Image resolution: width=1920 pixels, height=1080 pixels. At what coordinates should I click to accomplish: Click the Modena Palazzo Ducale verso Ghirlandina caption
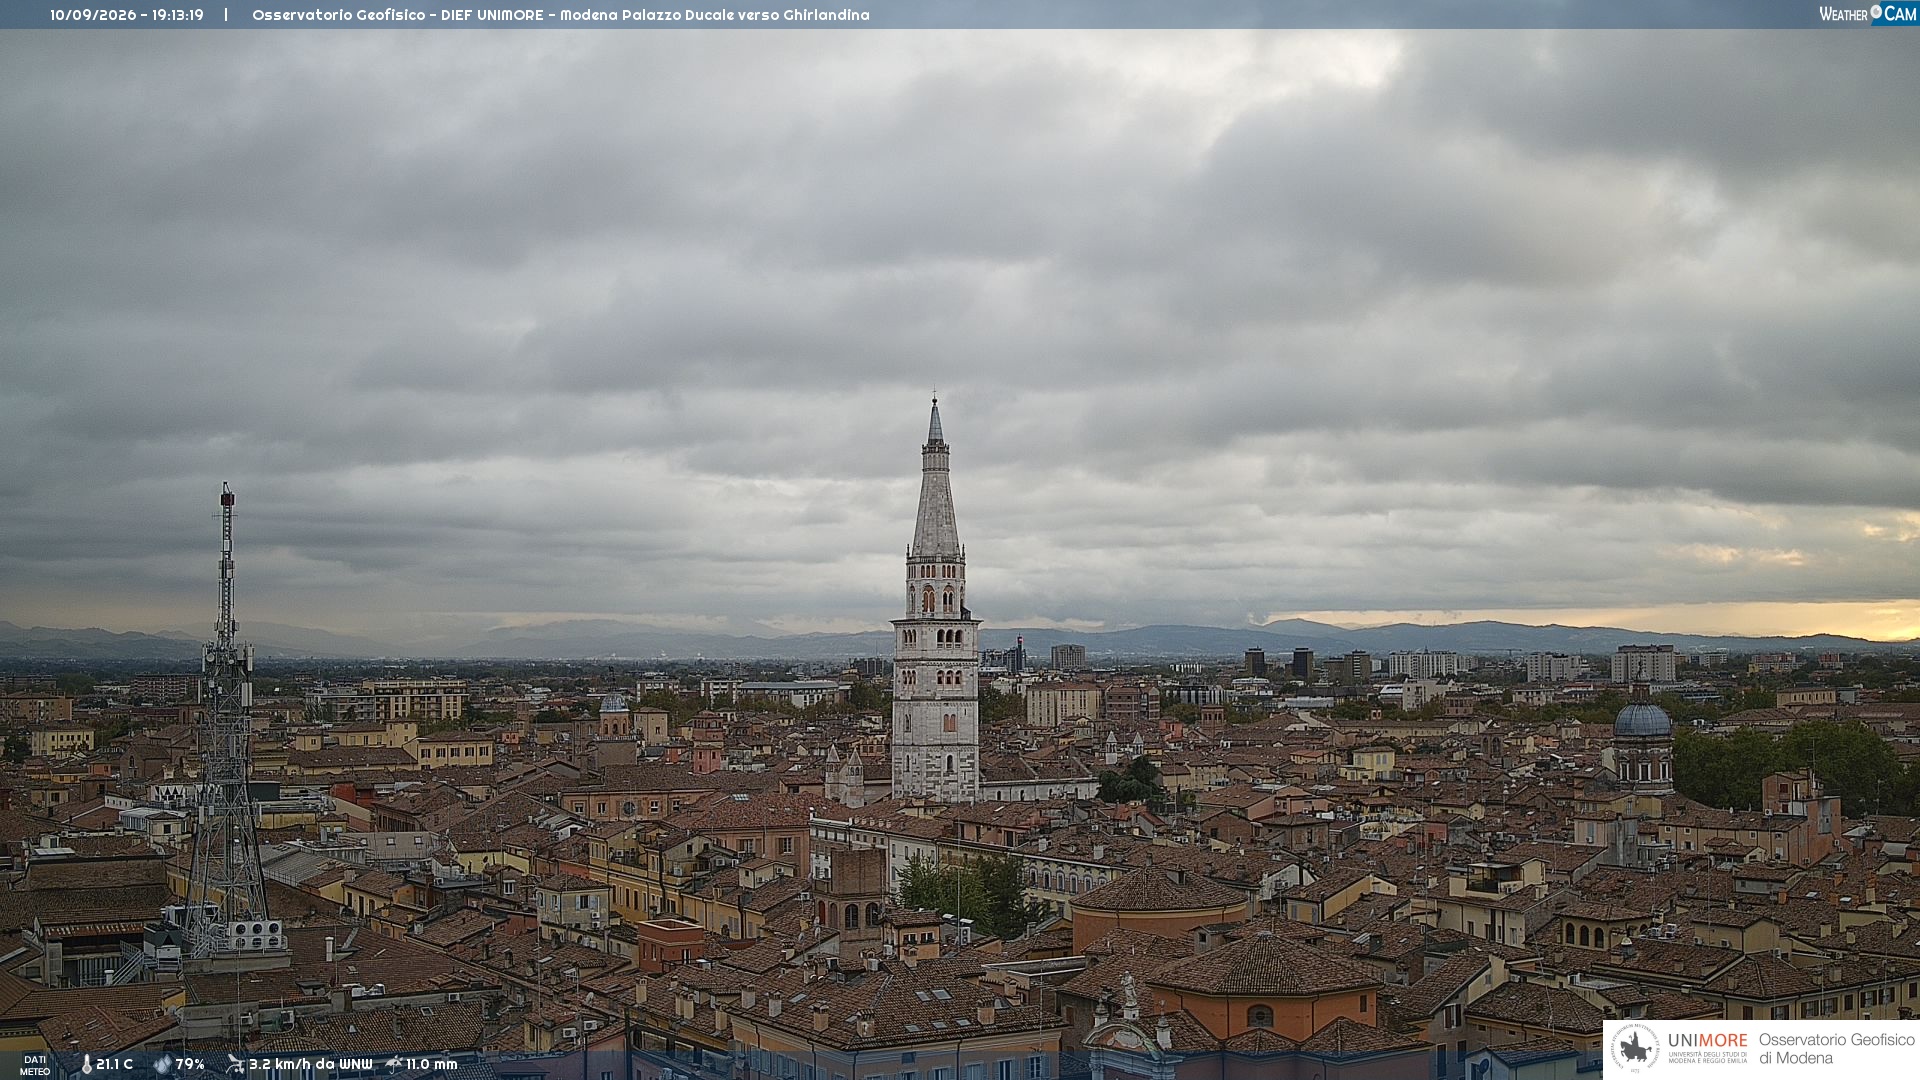[714, 15]
